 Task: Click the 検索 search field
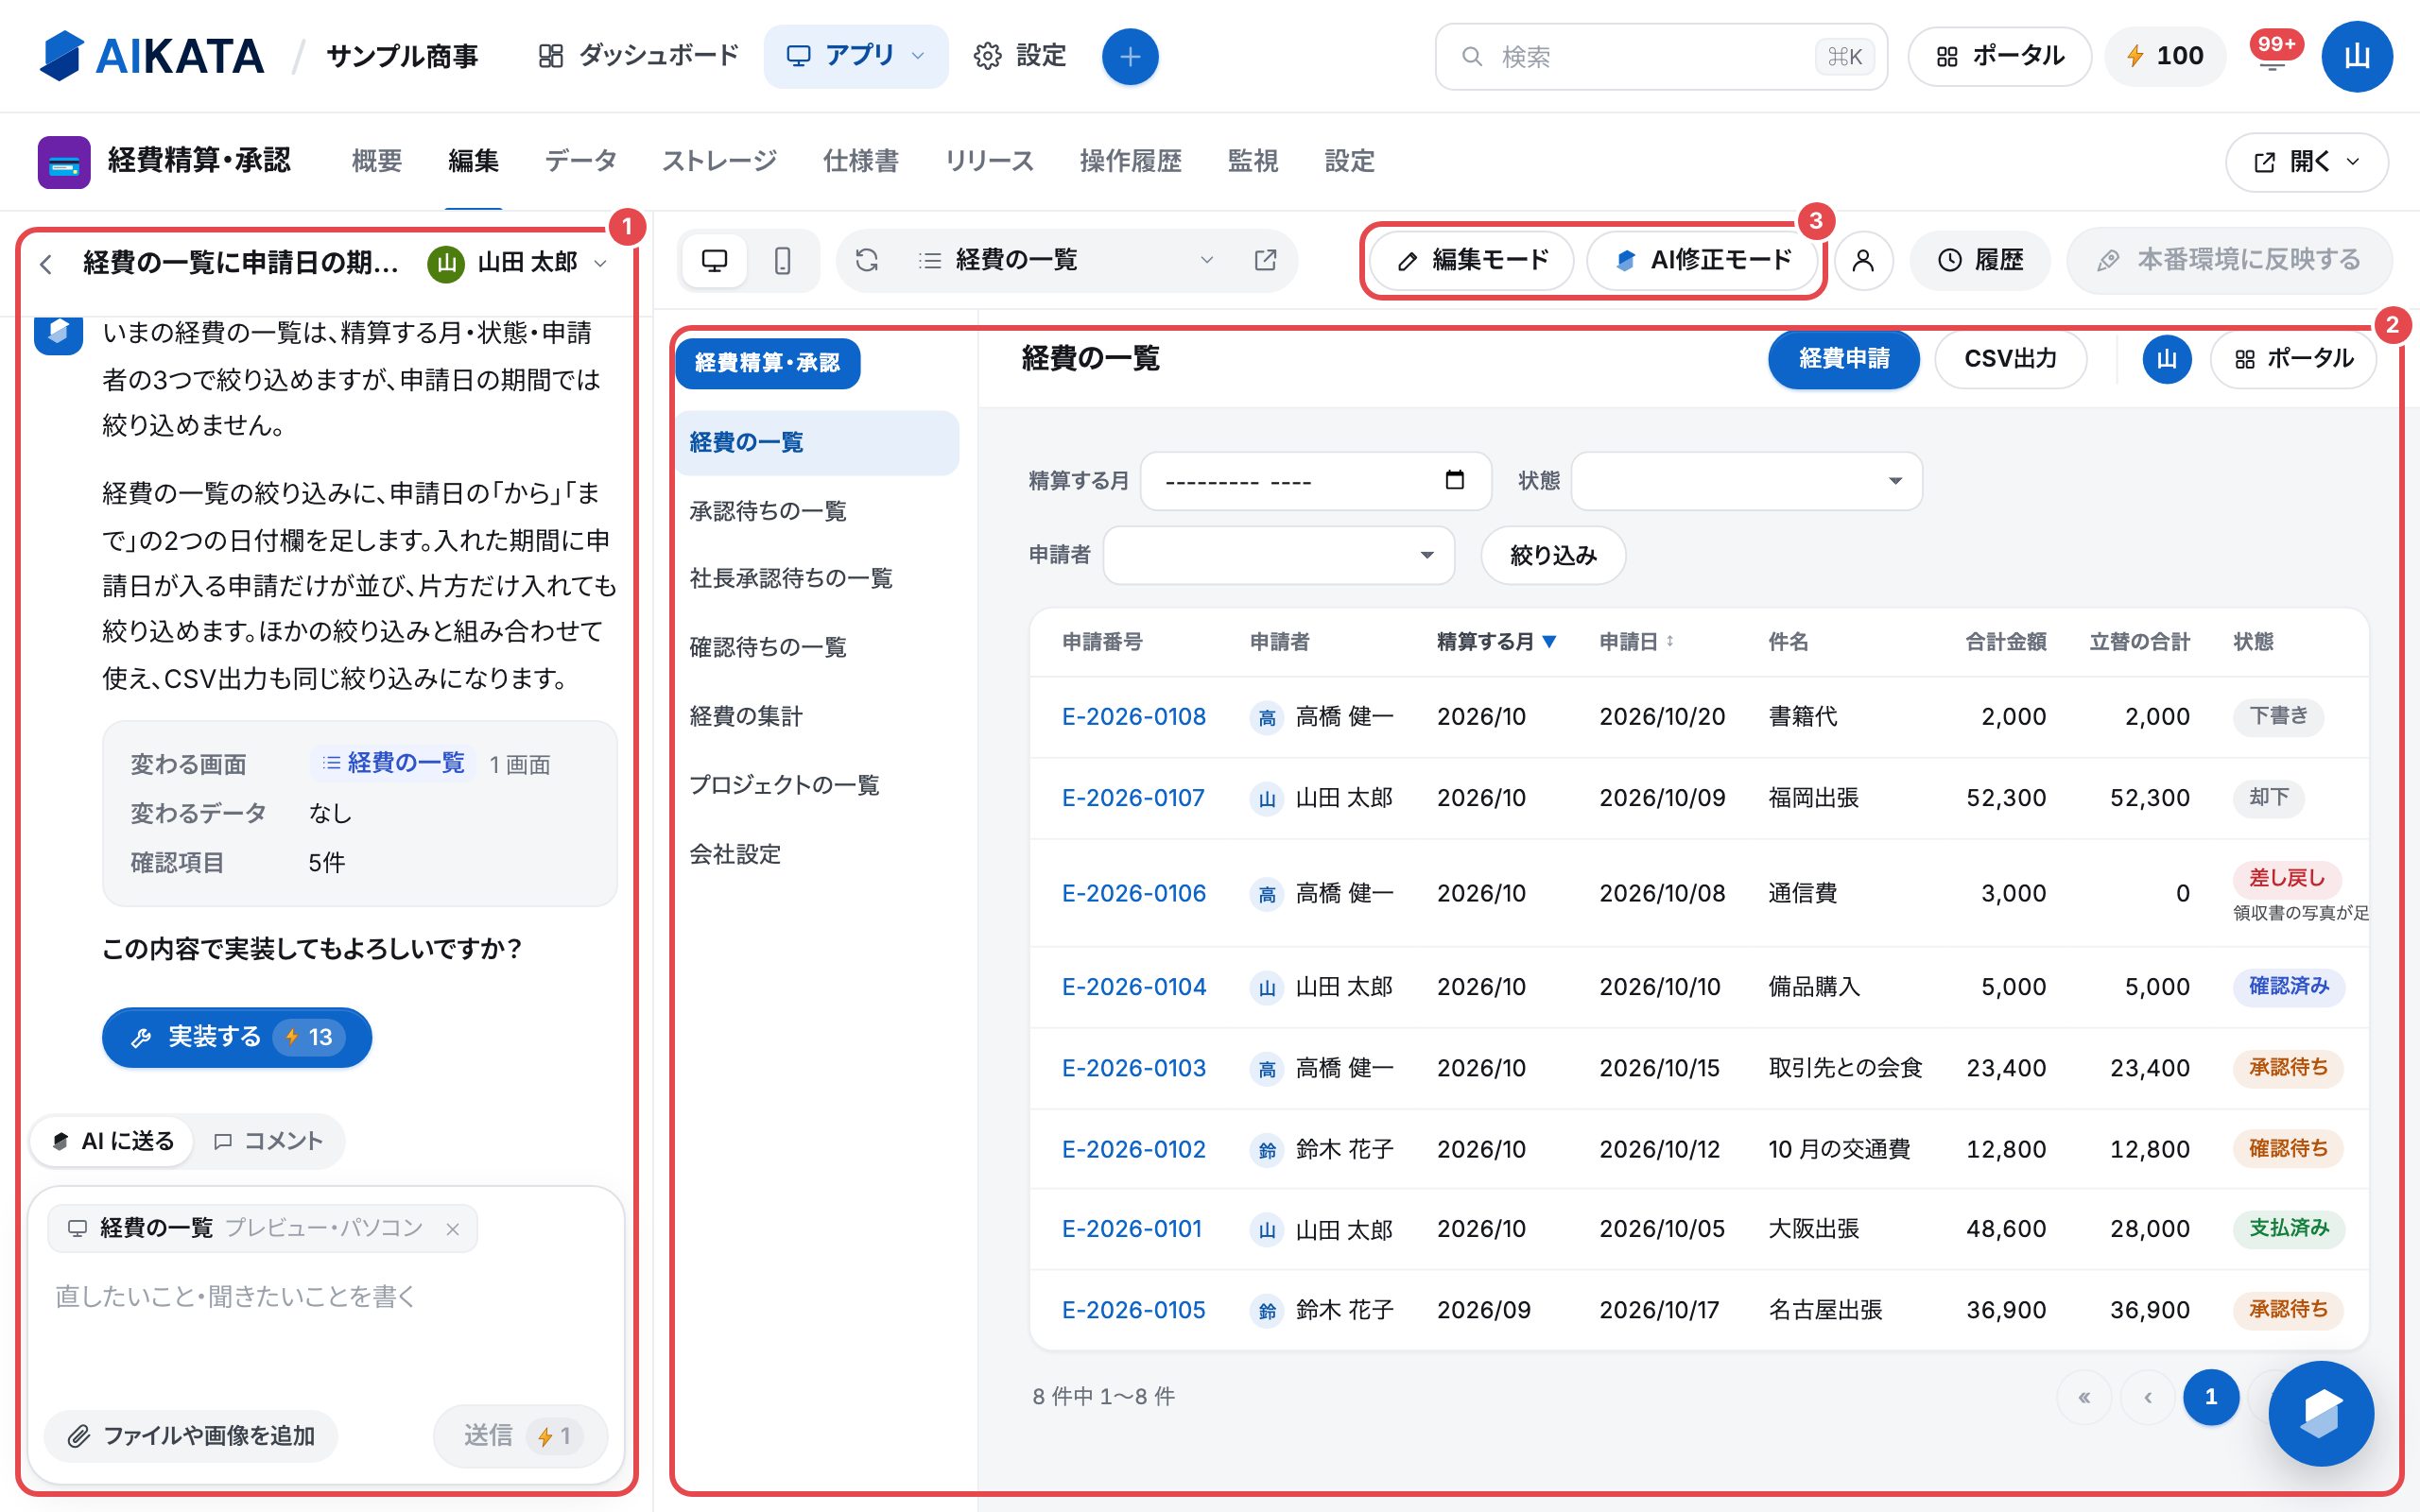pos(1661,57)
